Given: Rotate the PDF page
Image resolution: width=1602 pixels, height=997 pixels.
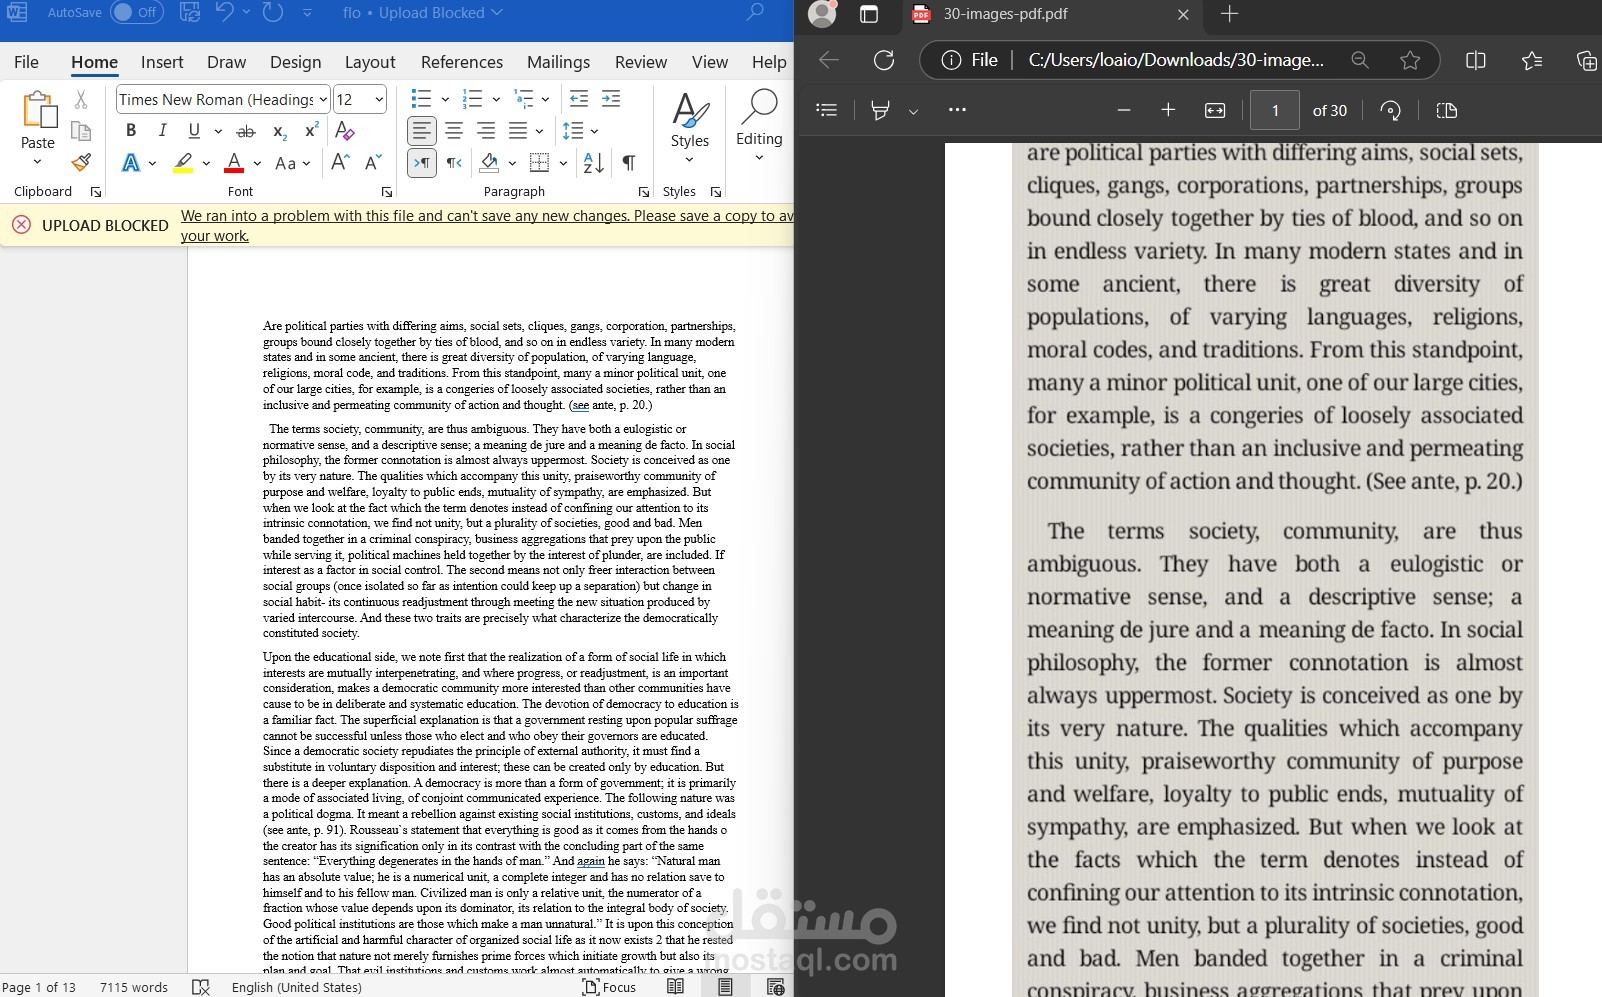Looking at the screenshot, I should 1390,110.
